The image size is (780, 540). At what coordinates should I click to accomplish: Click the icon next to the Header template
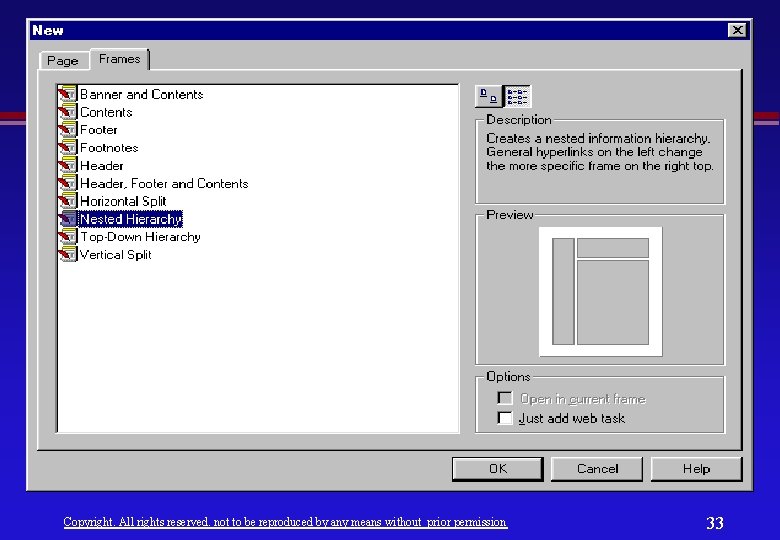(68, 166)
